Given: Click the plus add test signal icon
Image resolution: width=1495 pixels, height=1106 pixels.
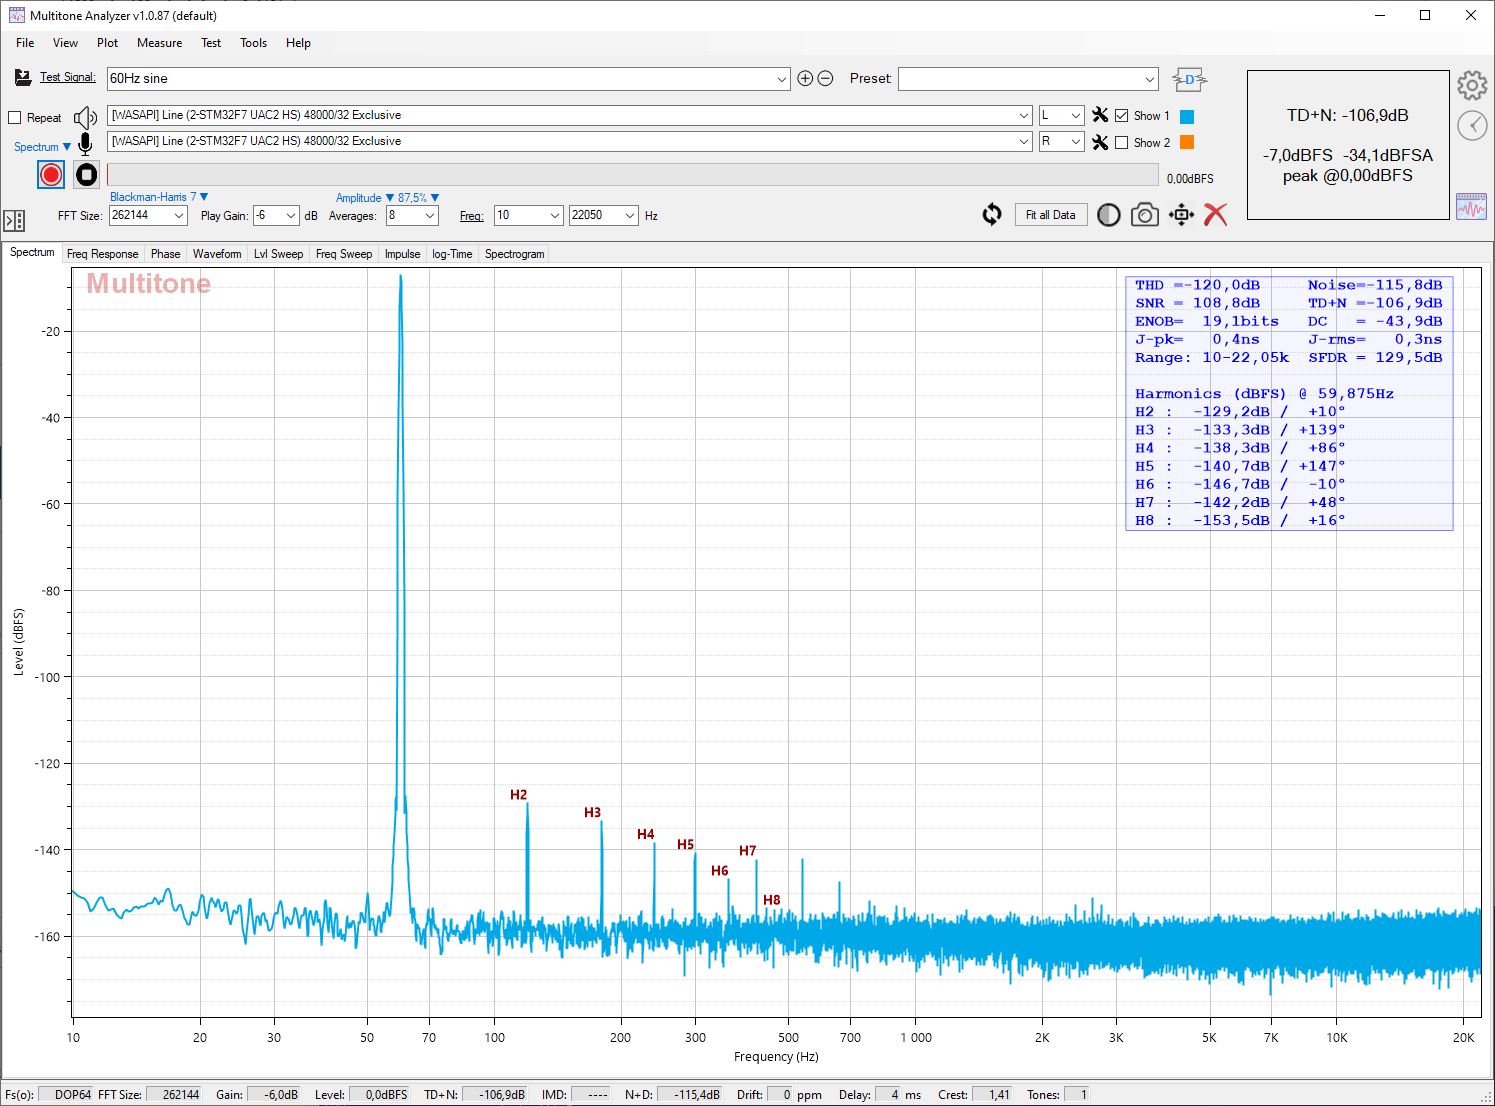Looking at the screenshot, I should point(805,78).
